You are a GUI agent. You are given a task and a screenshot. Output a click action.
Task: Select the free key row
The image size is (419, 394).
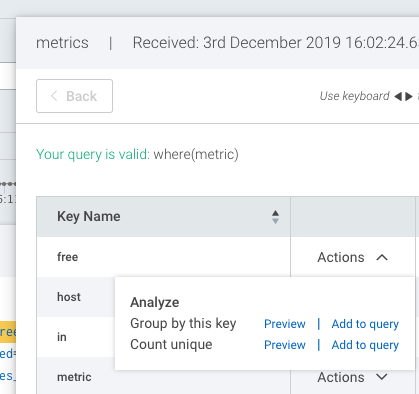tap(163, 257)
